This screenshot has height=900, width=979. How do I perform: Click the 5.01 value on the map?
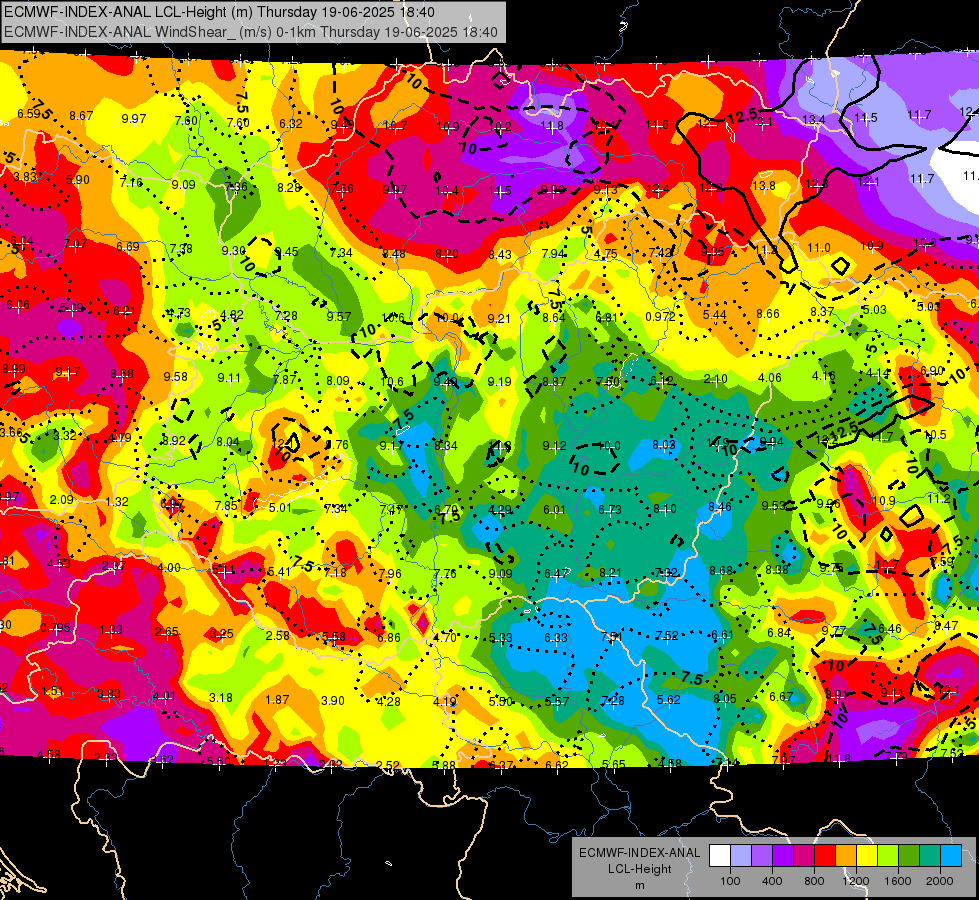(280, 508)
